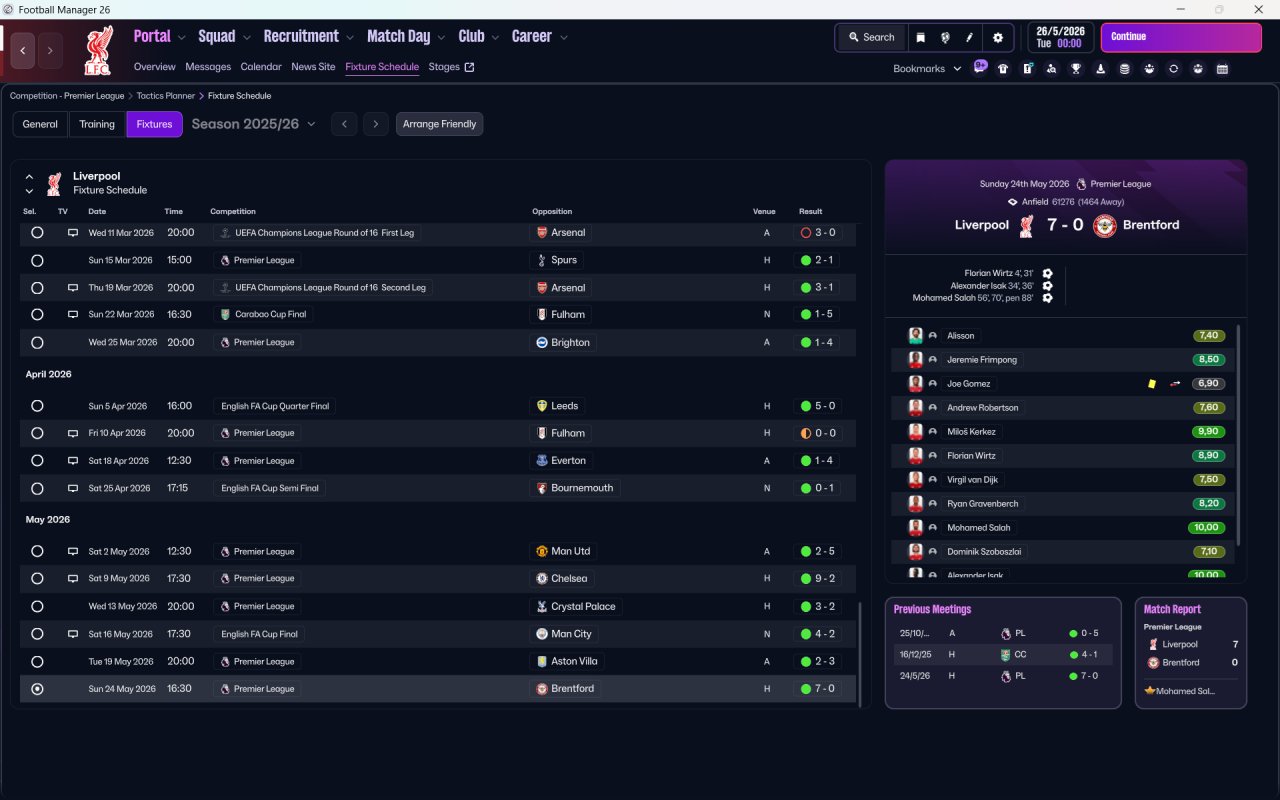Viewport: 1280px width, 800px height.
Task: Open the Stages external link
Action: click(451, 67)
